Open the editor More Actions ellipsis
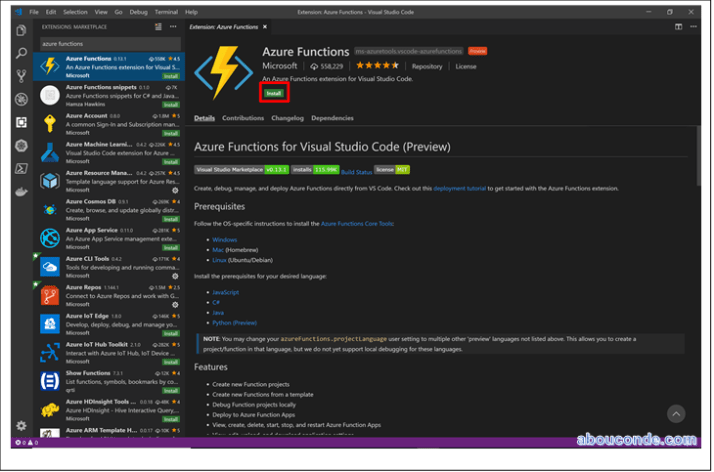This screenshot has width=714, height=472. coord(696,27)
